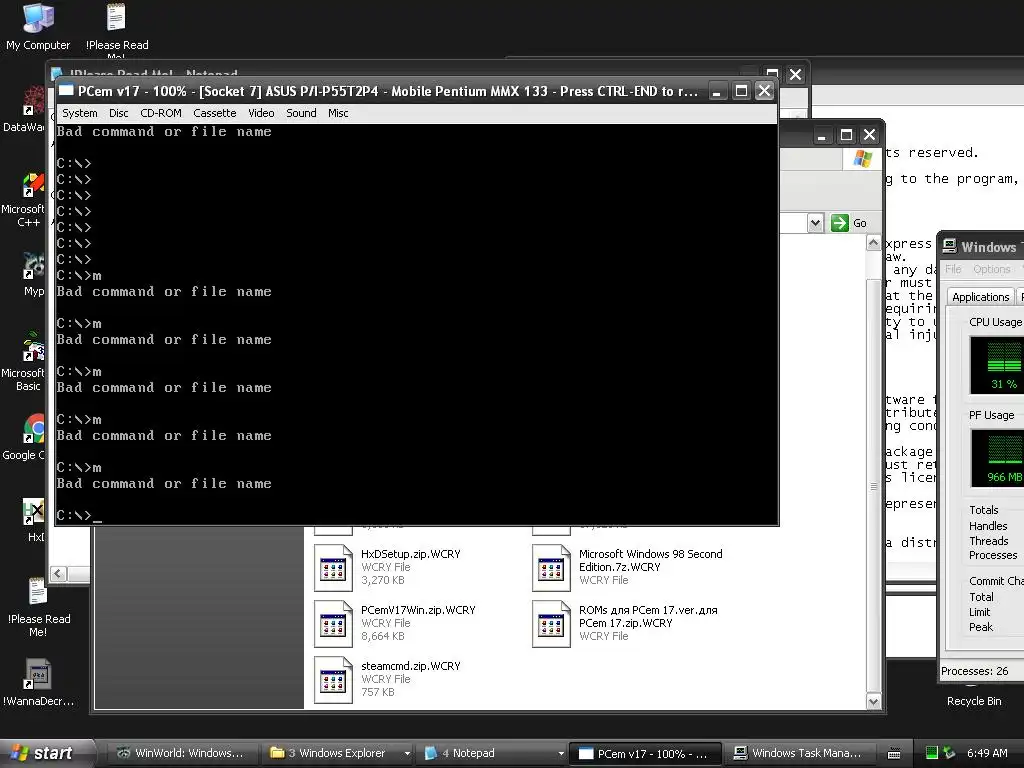Open the Notepad taskbar group

[x=487, y=753]
